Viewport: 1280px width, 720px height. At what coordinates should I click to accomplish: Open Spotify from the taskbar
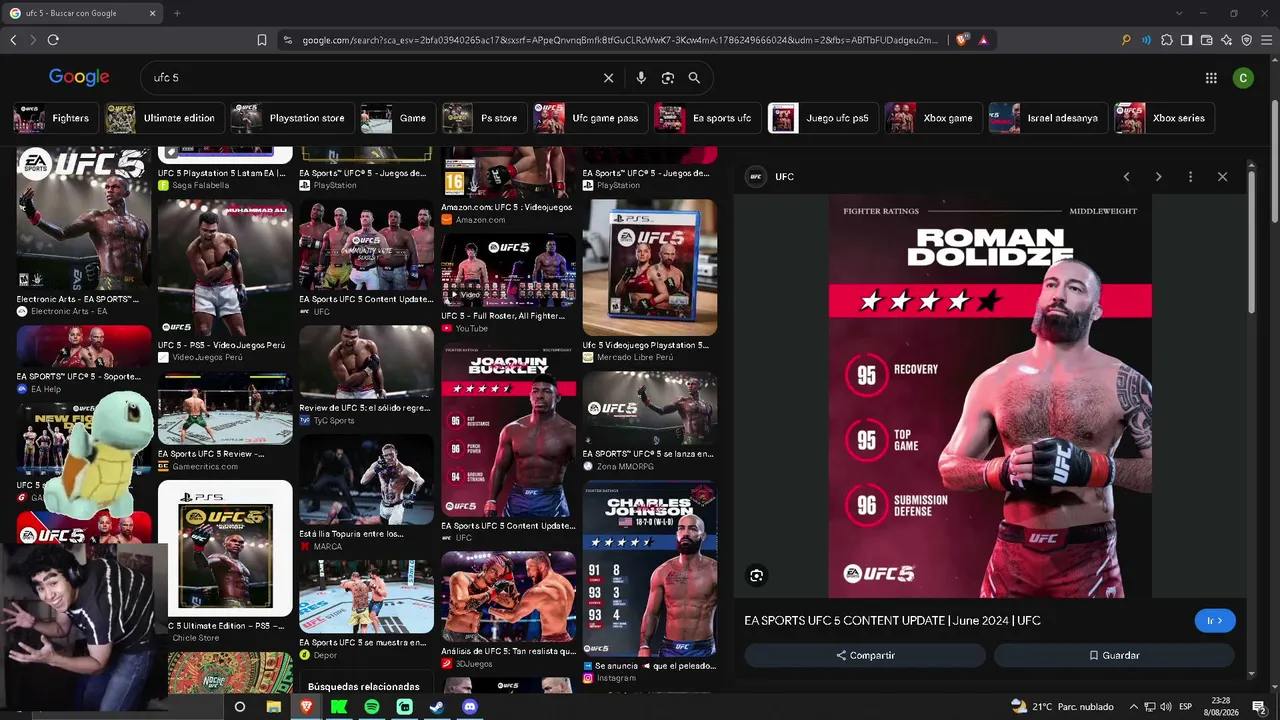click(371, 707)
